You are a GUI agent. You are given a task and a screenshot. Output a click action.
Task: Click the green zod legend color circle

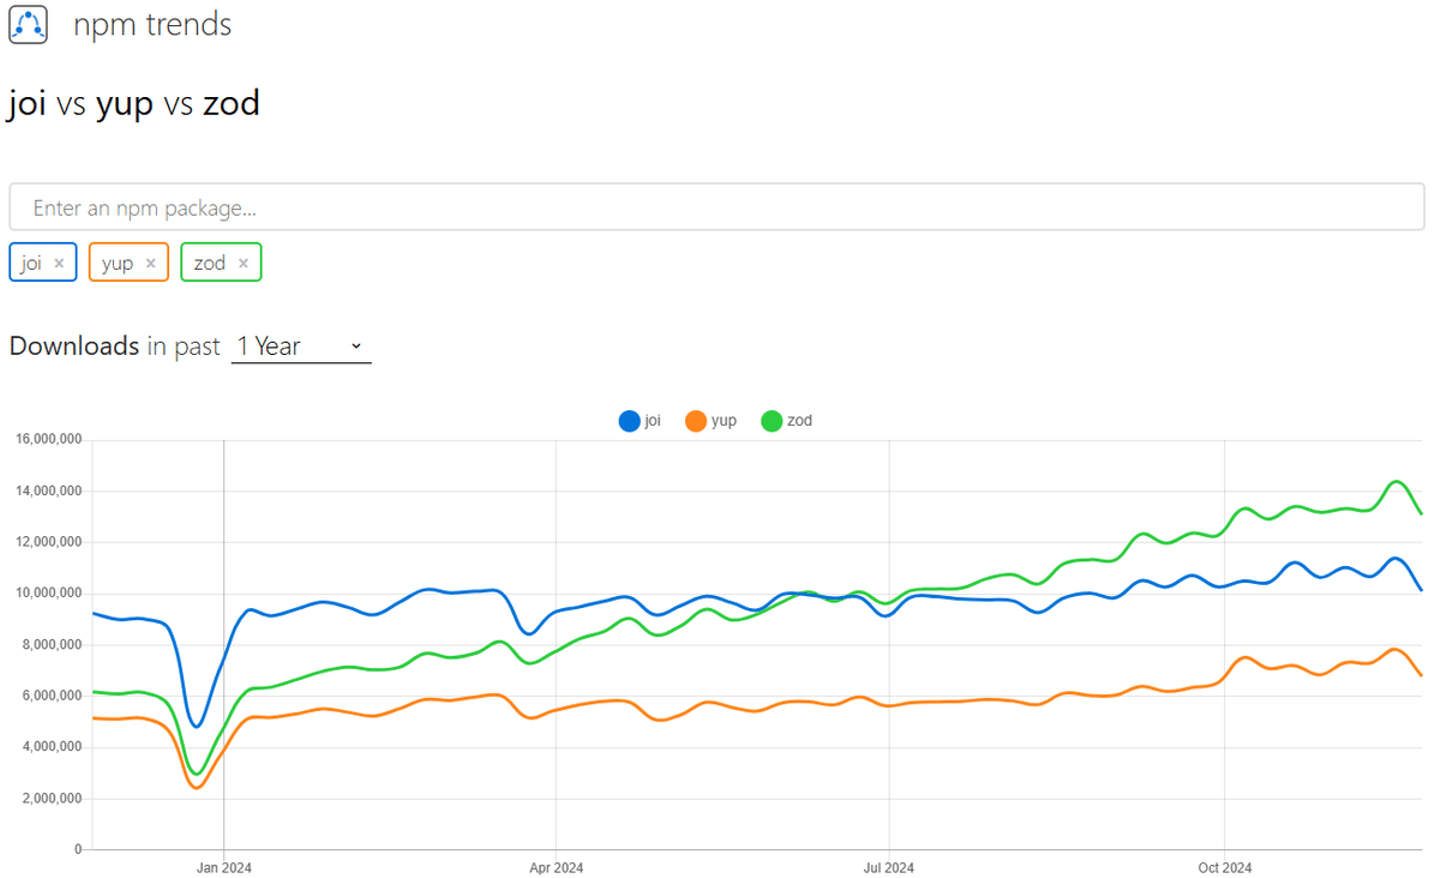pos(771,421)
